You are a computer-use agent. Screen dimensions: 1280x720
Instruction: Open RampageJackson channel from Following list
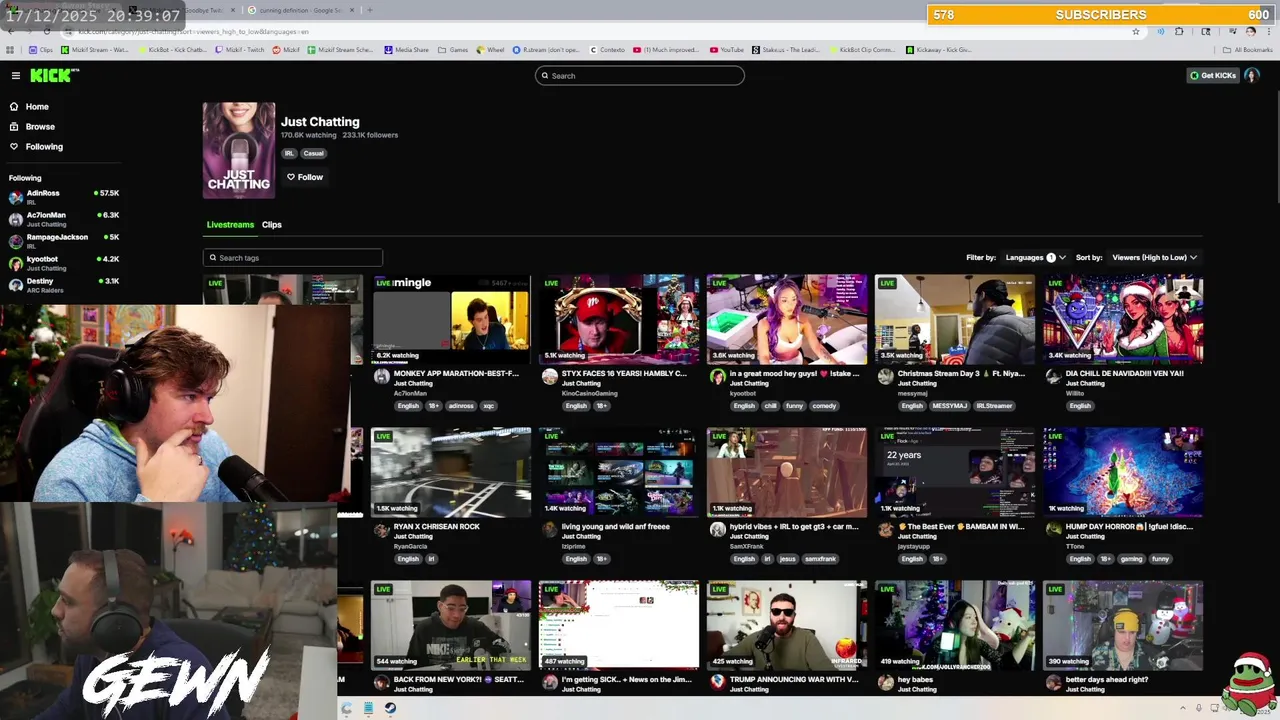click(64, 241)
